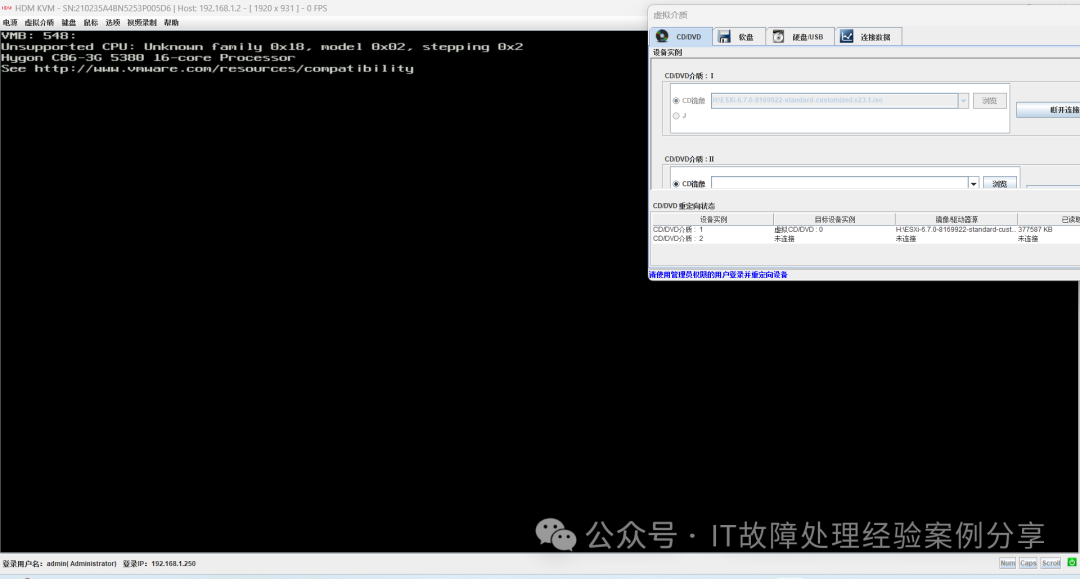This screenshot has width=1080, height=579.
Task: Click the Hygon C86-3G 5380 processor line
Action: [x=148, y=58]
